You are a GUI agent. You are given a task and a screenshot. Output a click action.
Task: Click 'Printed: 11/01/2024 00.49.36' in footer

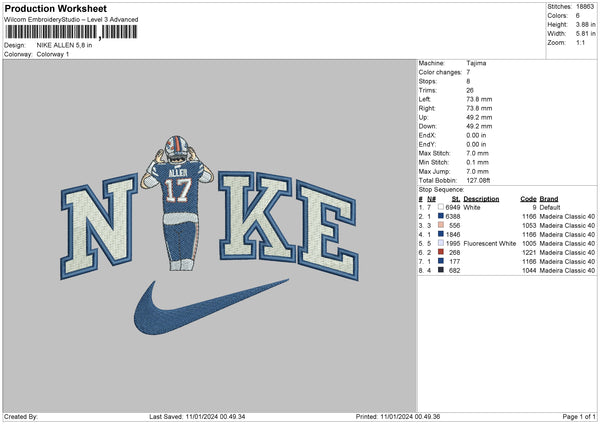pos(398,417)
